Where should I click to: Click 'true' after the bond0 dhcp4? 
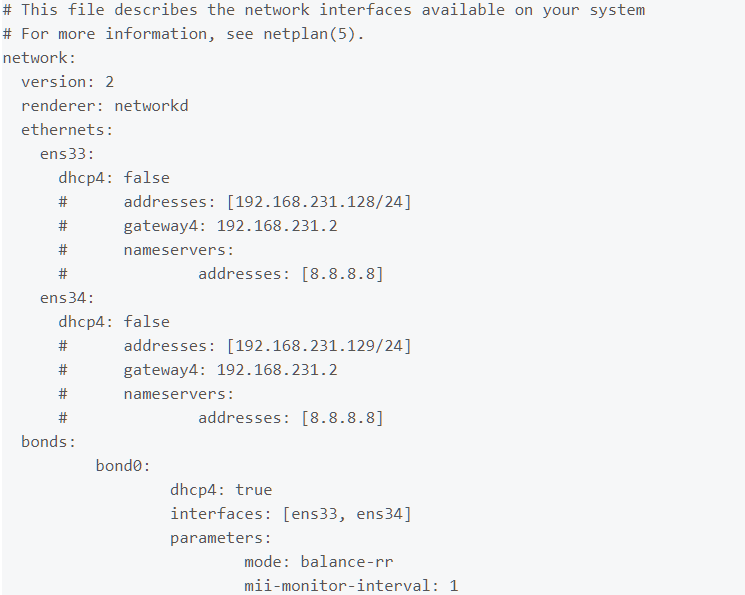pos(254,490)
